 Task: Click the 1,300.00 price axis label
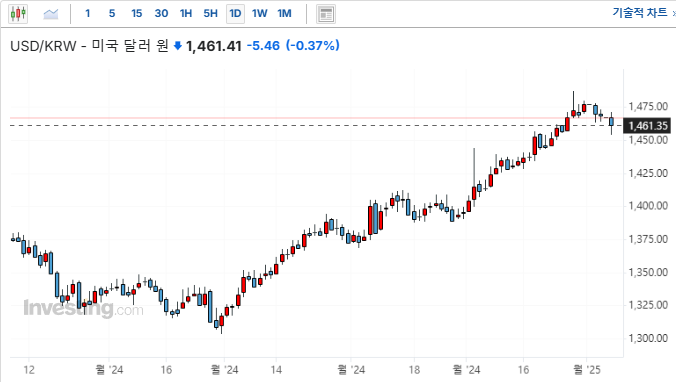(x=648, y=338)
